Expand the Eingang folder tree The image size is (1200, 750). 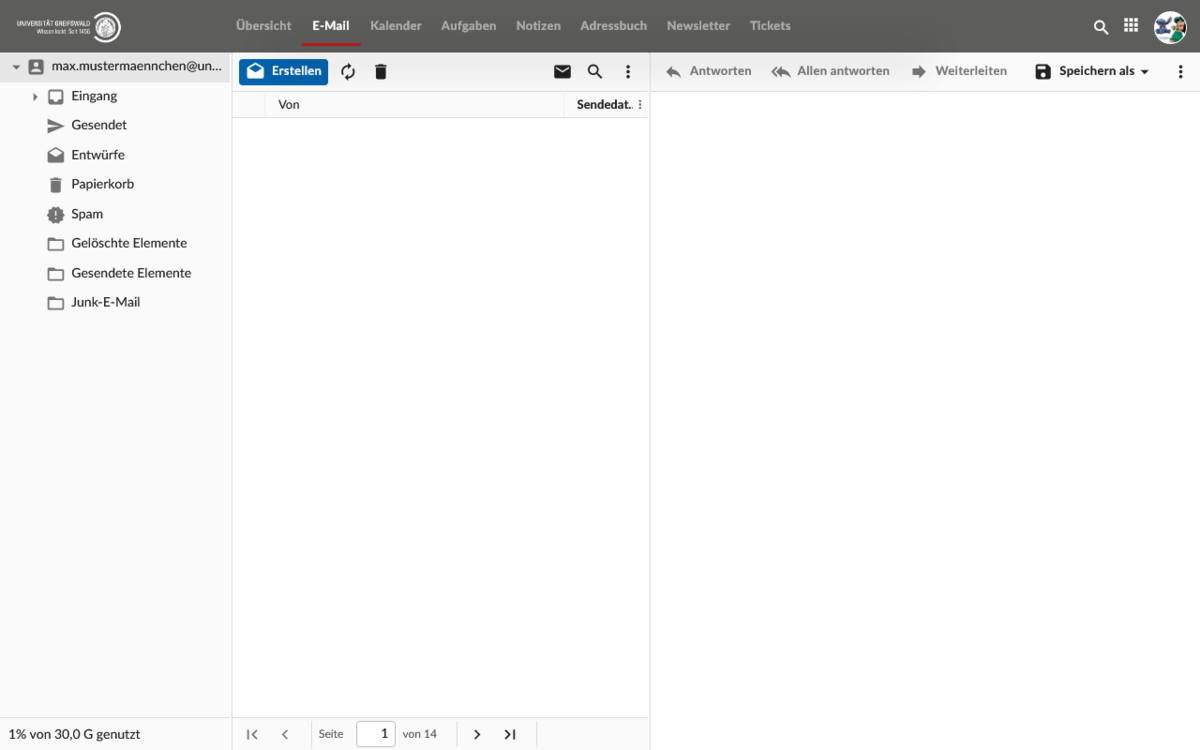(35, 97)
